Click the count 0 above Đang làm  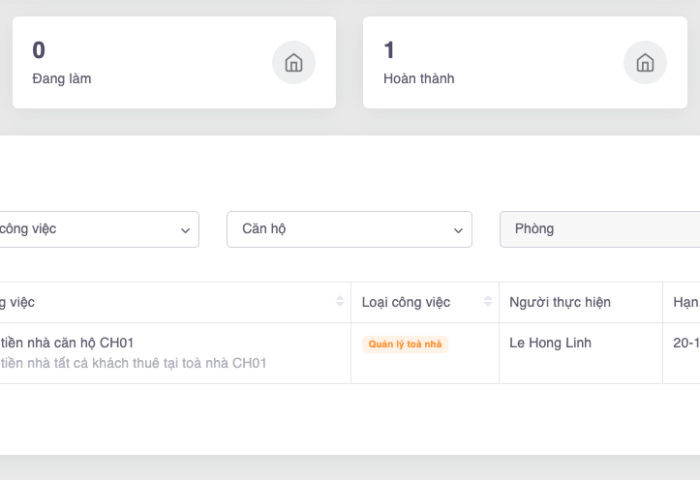coord(39,50)
